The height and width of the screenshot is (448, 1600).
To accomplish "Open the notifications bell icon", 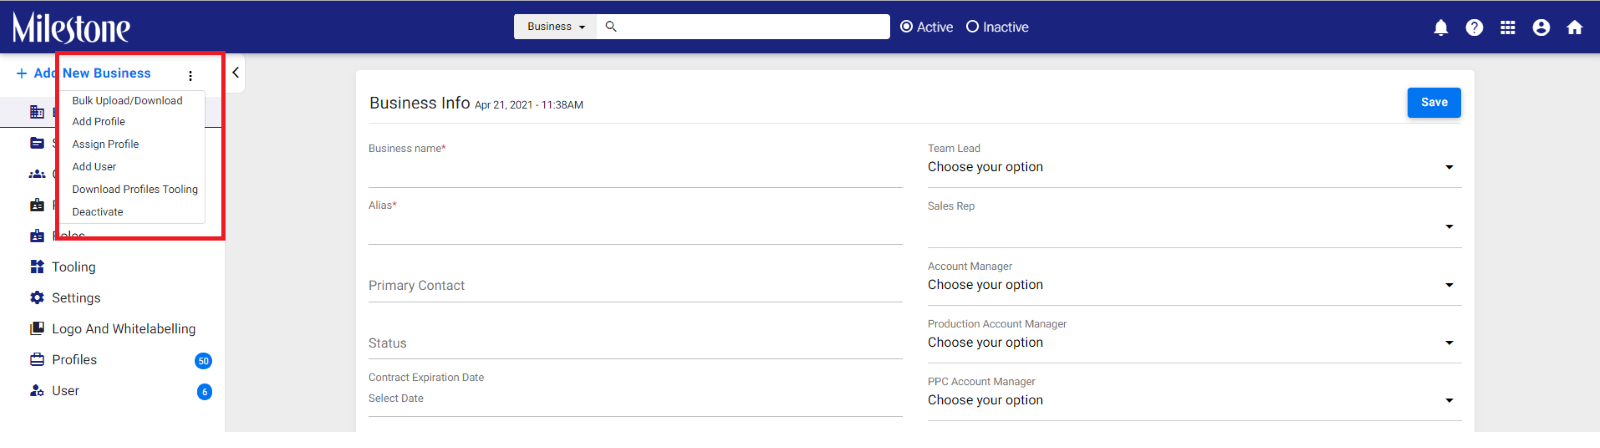I will pyautogui.click(x=1441, y=28).
